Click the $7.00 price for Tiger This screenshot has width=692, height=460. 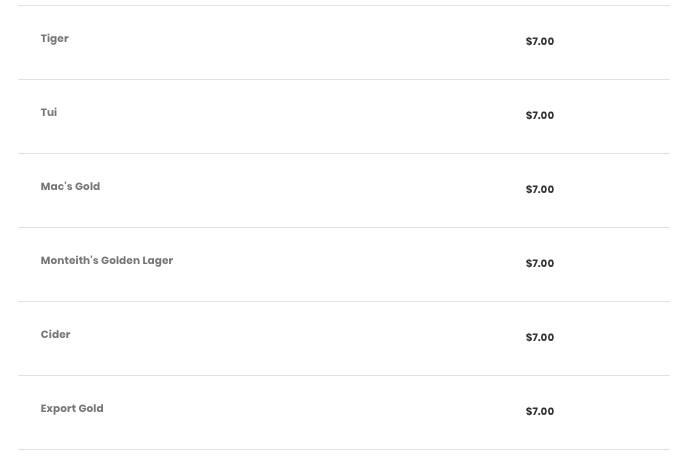pos(539,42)
